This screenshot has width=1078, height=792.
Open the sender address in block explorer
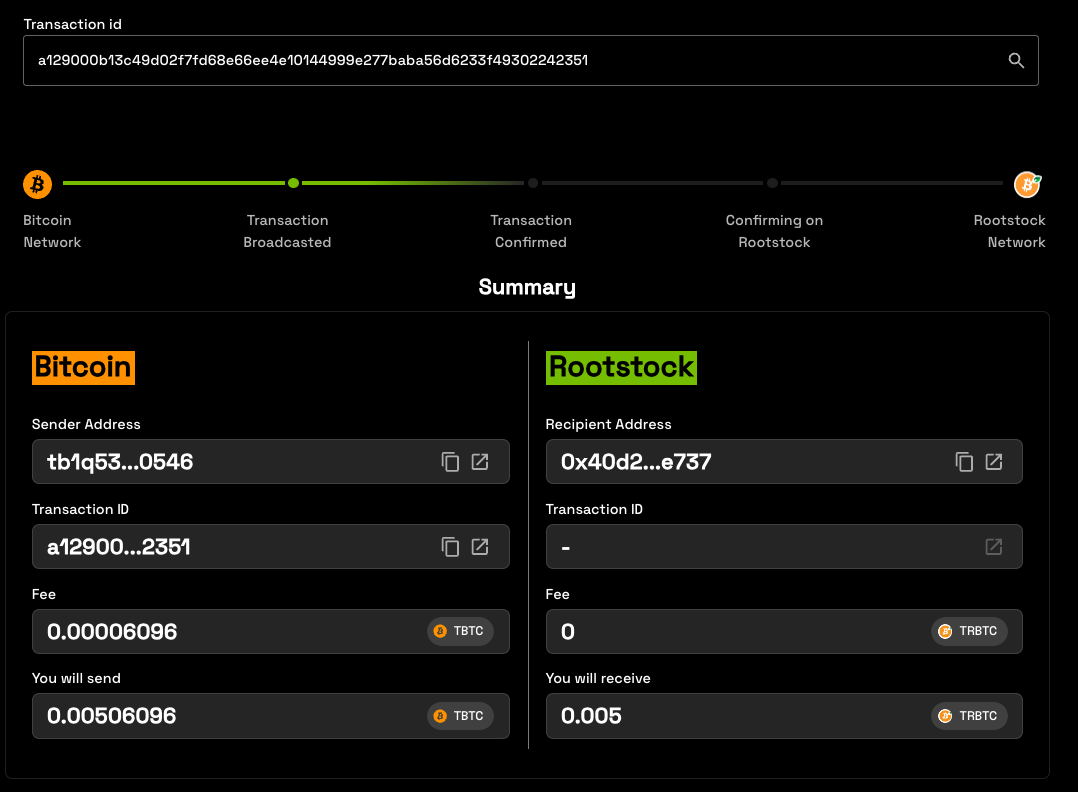[x=479, y=462]
